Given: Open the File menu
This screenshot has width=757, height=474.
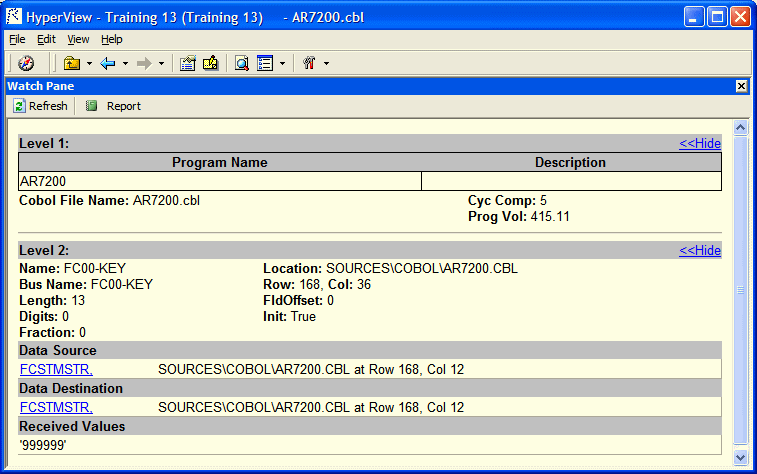Looking at the screenshot, I should 17,39.
